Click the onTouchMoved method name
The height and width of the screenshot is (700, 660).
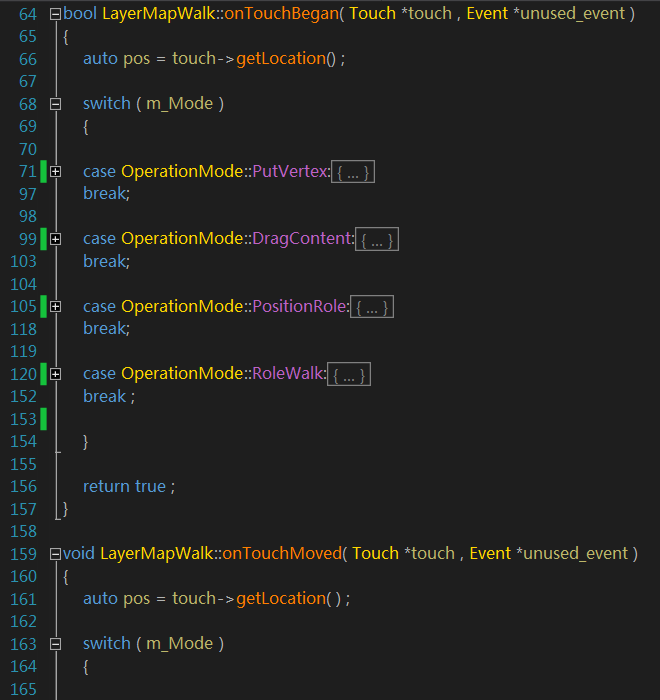[282, 554]
